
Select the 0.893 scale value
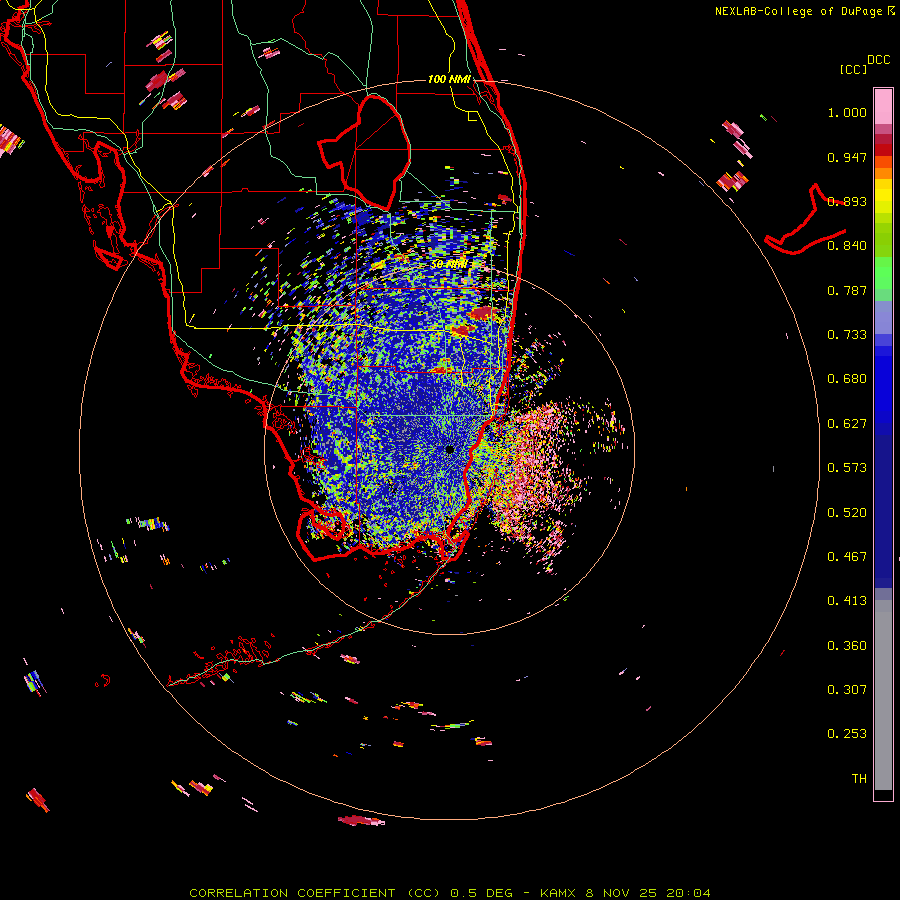pyautogui.click(x=847, y=201)
